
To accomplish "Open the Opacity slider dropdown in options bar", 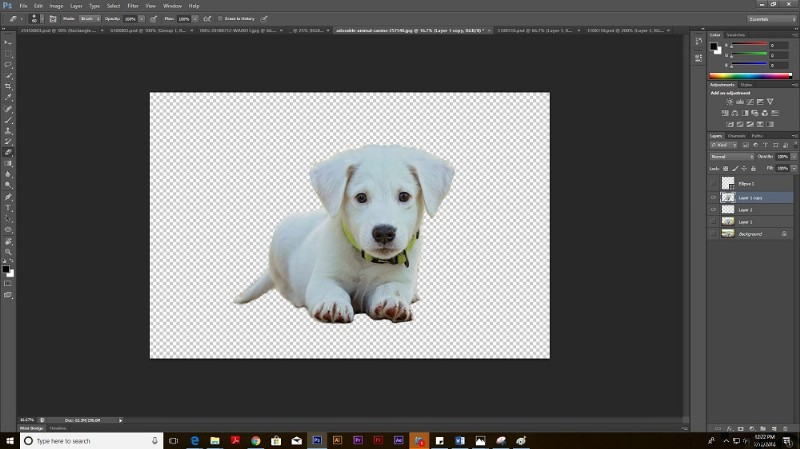I will coord(141,19).
